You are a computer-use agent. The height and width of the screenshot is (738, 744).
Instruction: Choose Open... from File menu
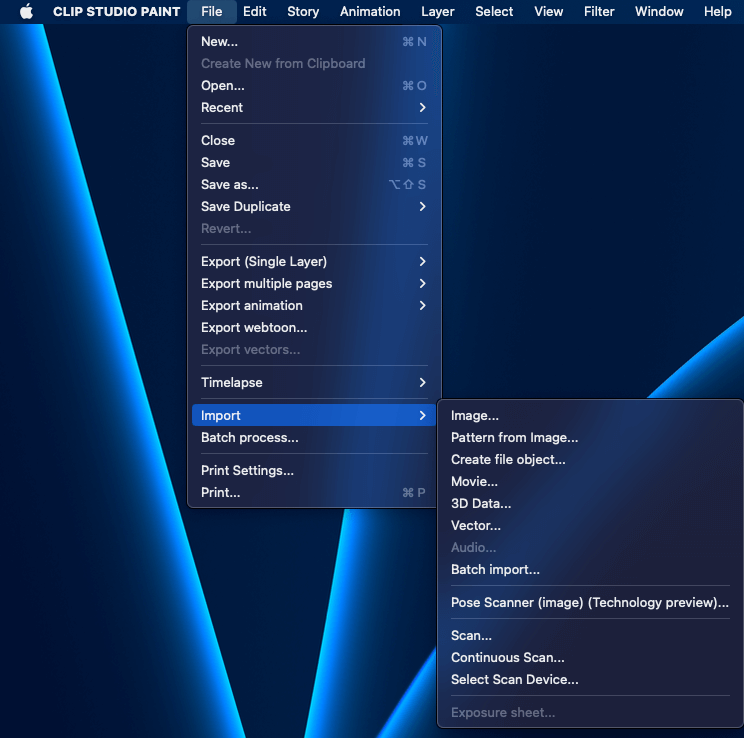[x=314, y=86]
